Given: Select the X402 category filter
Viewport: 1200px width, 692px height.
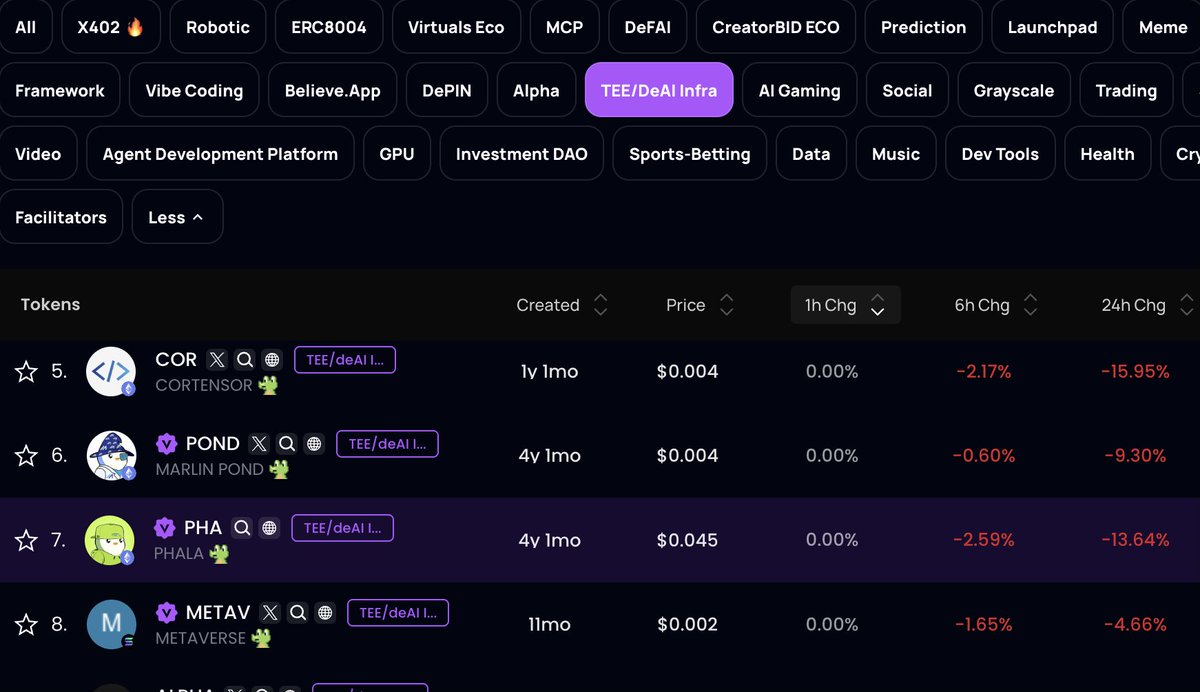Looking at the screenshot, I should (x=111, y=27).
